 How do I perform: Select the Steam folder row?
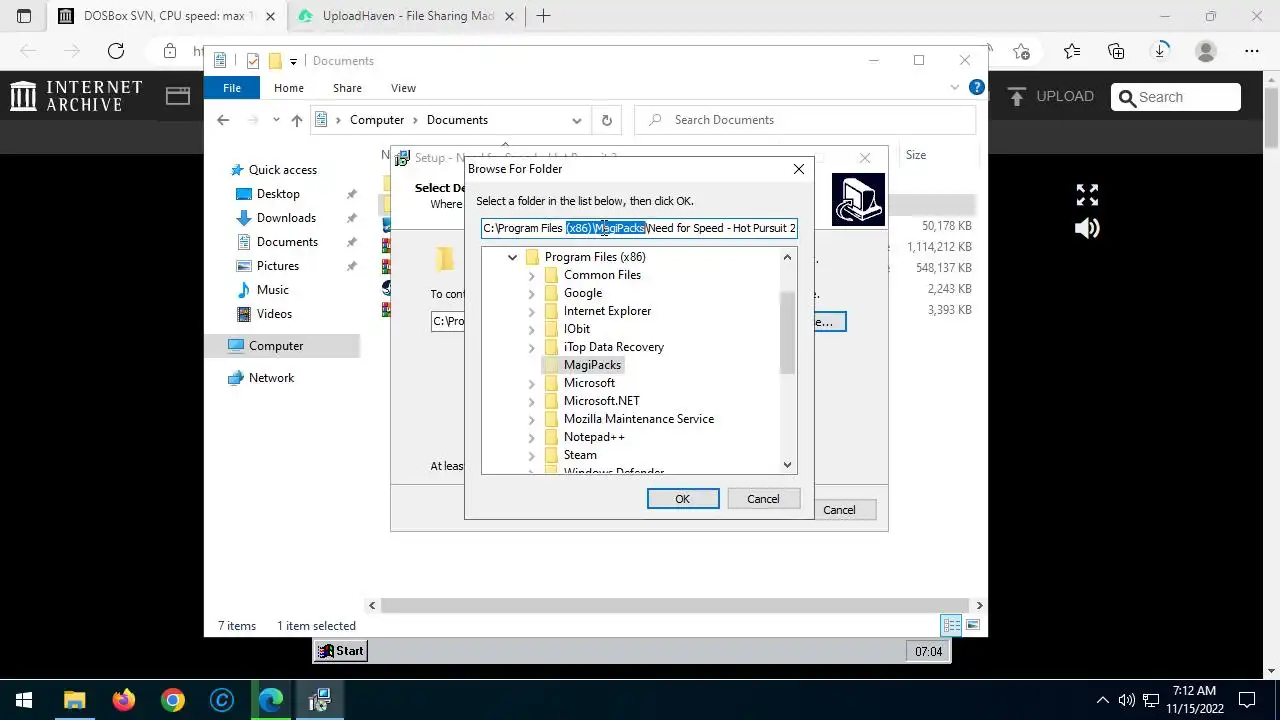(580, 455)
